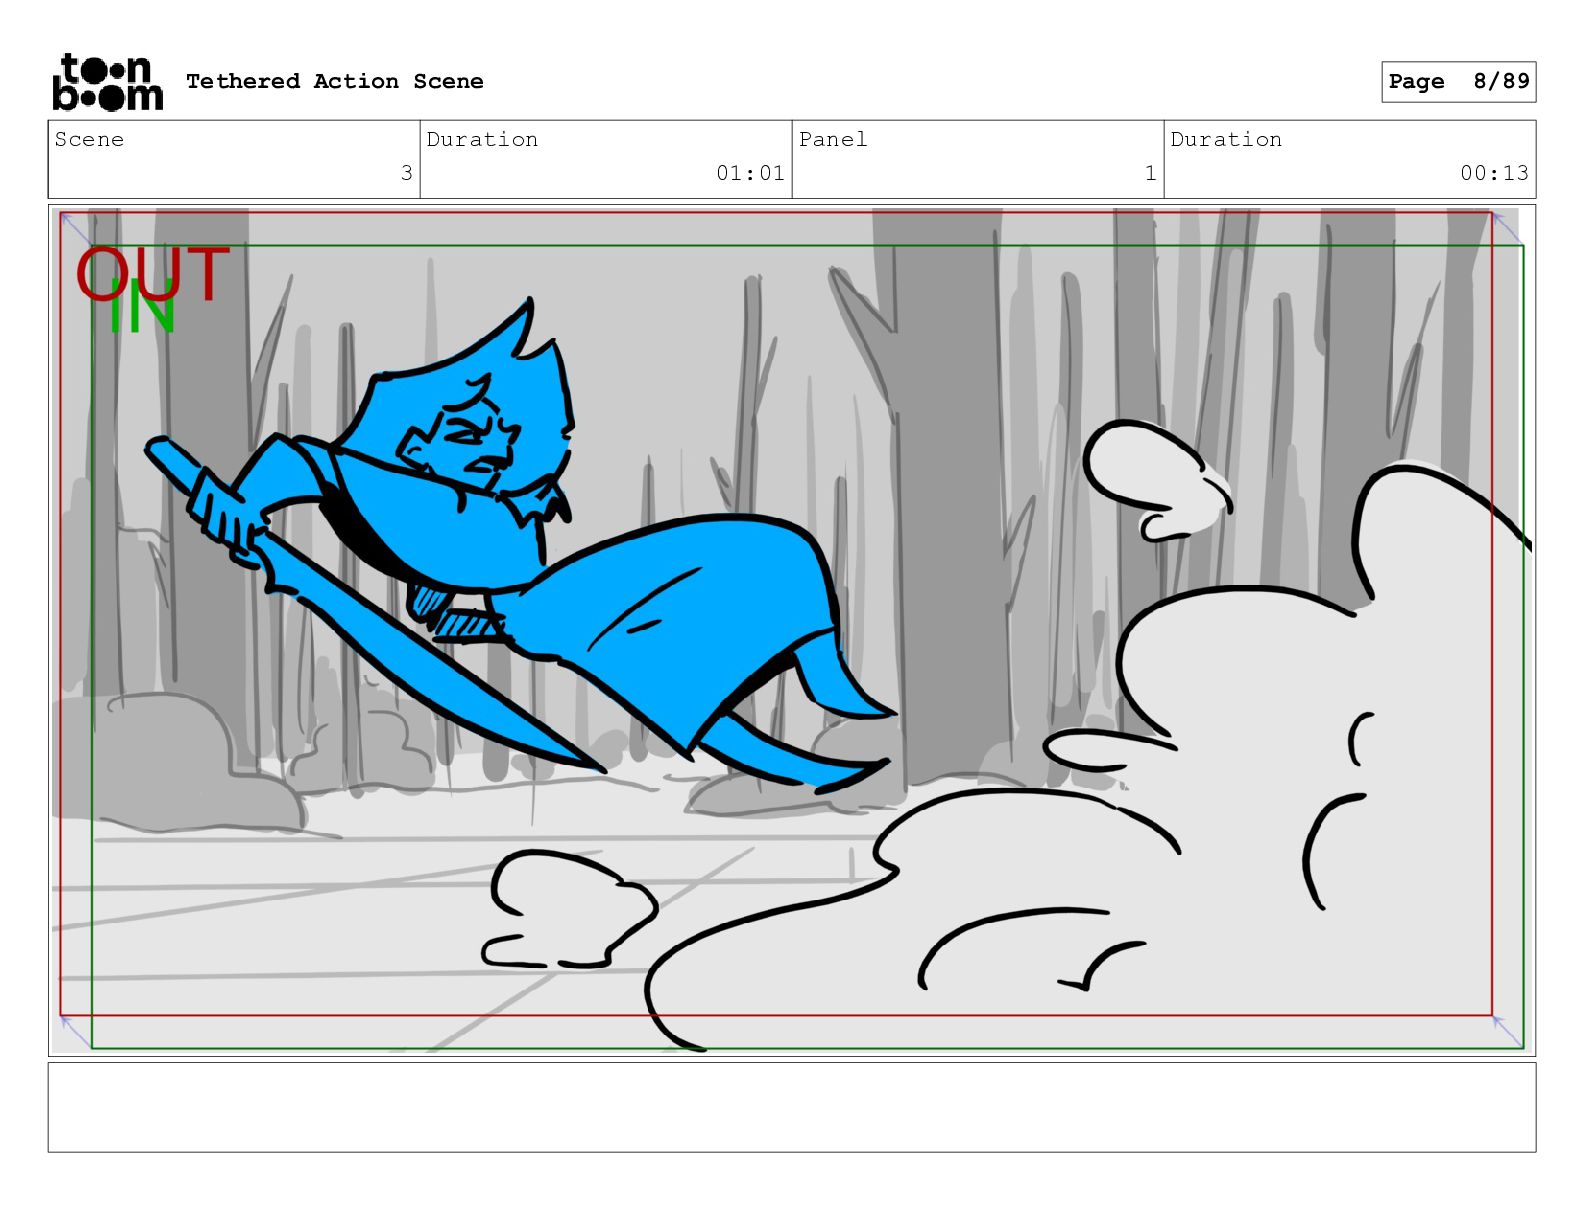Select the 'Tethered Action Scene' title text
Image resolution: width=1584 pixels, height=1224 pixels.
[334, 81]
